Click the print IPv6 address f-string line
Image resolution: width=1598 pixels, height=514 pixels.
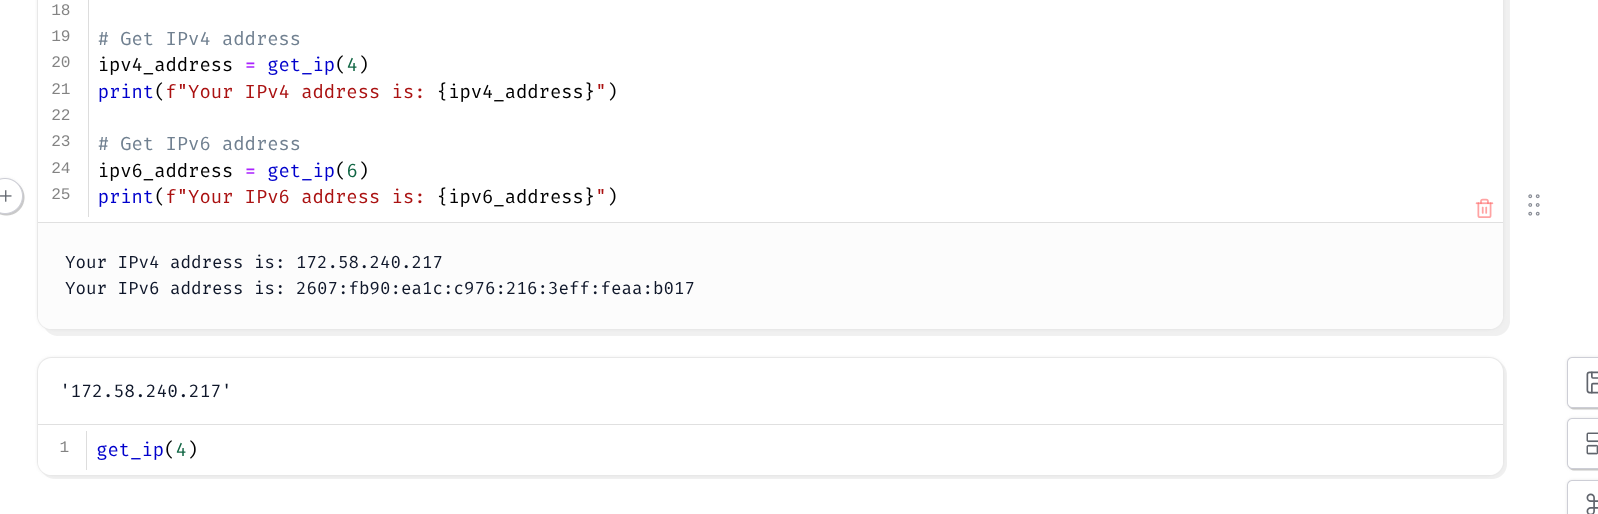pyautogui.click(x=358, y=197)
